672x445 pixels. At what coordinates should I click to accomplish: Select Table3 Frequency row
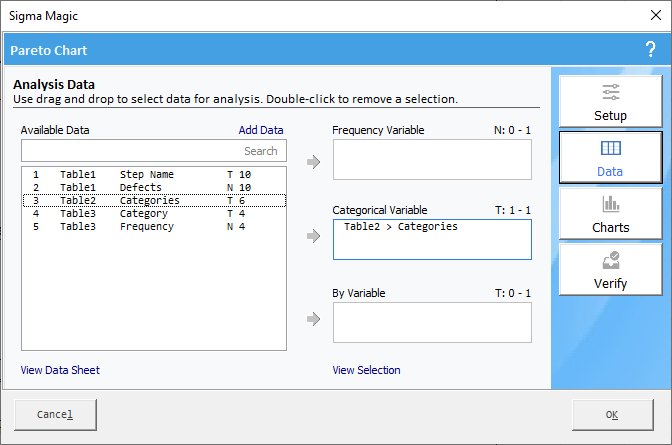coord(154,226)
